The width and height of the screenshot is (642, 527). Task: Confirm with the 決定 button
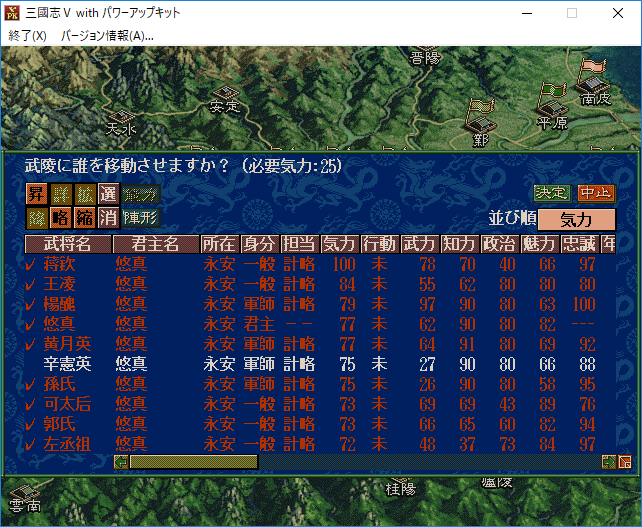[551, 193]
